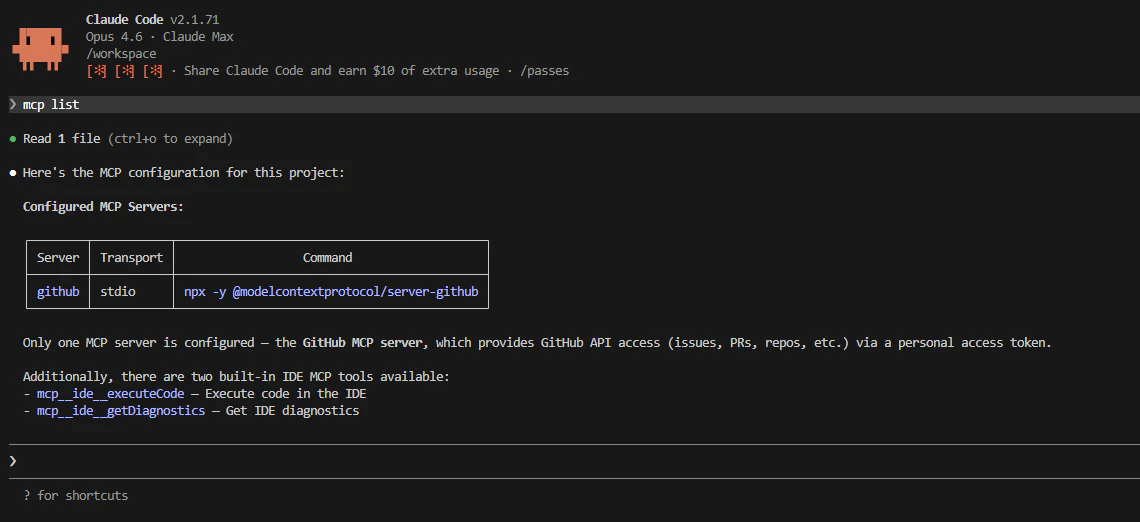This screenshot has height=522, width=1140.
Task: Click the mcp list command text
Action: click(x=51, y=105)
